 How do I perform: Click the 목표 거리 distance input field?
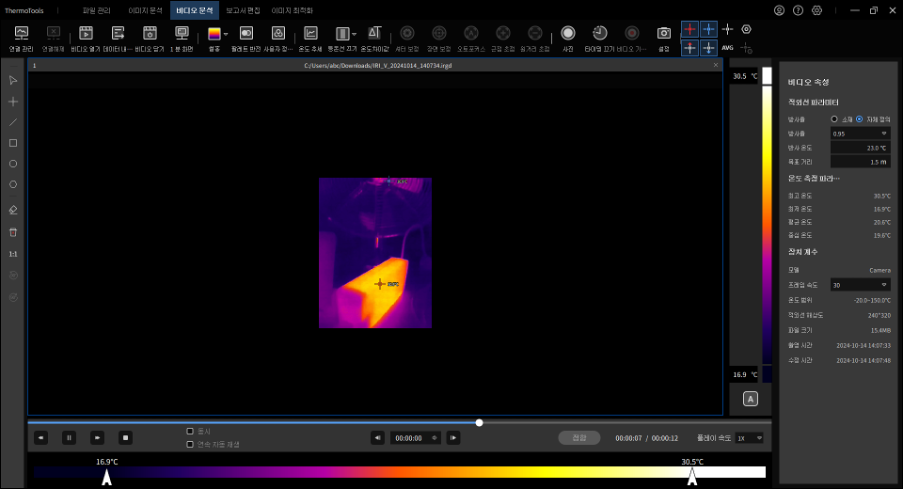[x=860, y=161]
